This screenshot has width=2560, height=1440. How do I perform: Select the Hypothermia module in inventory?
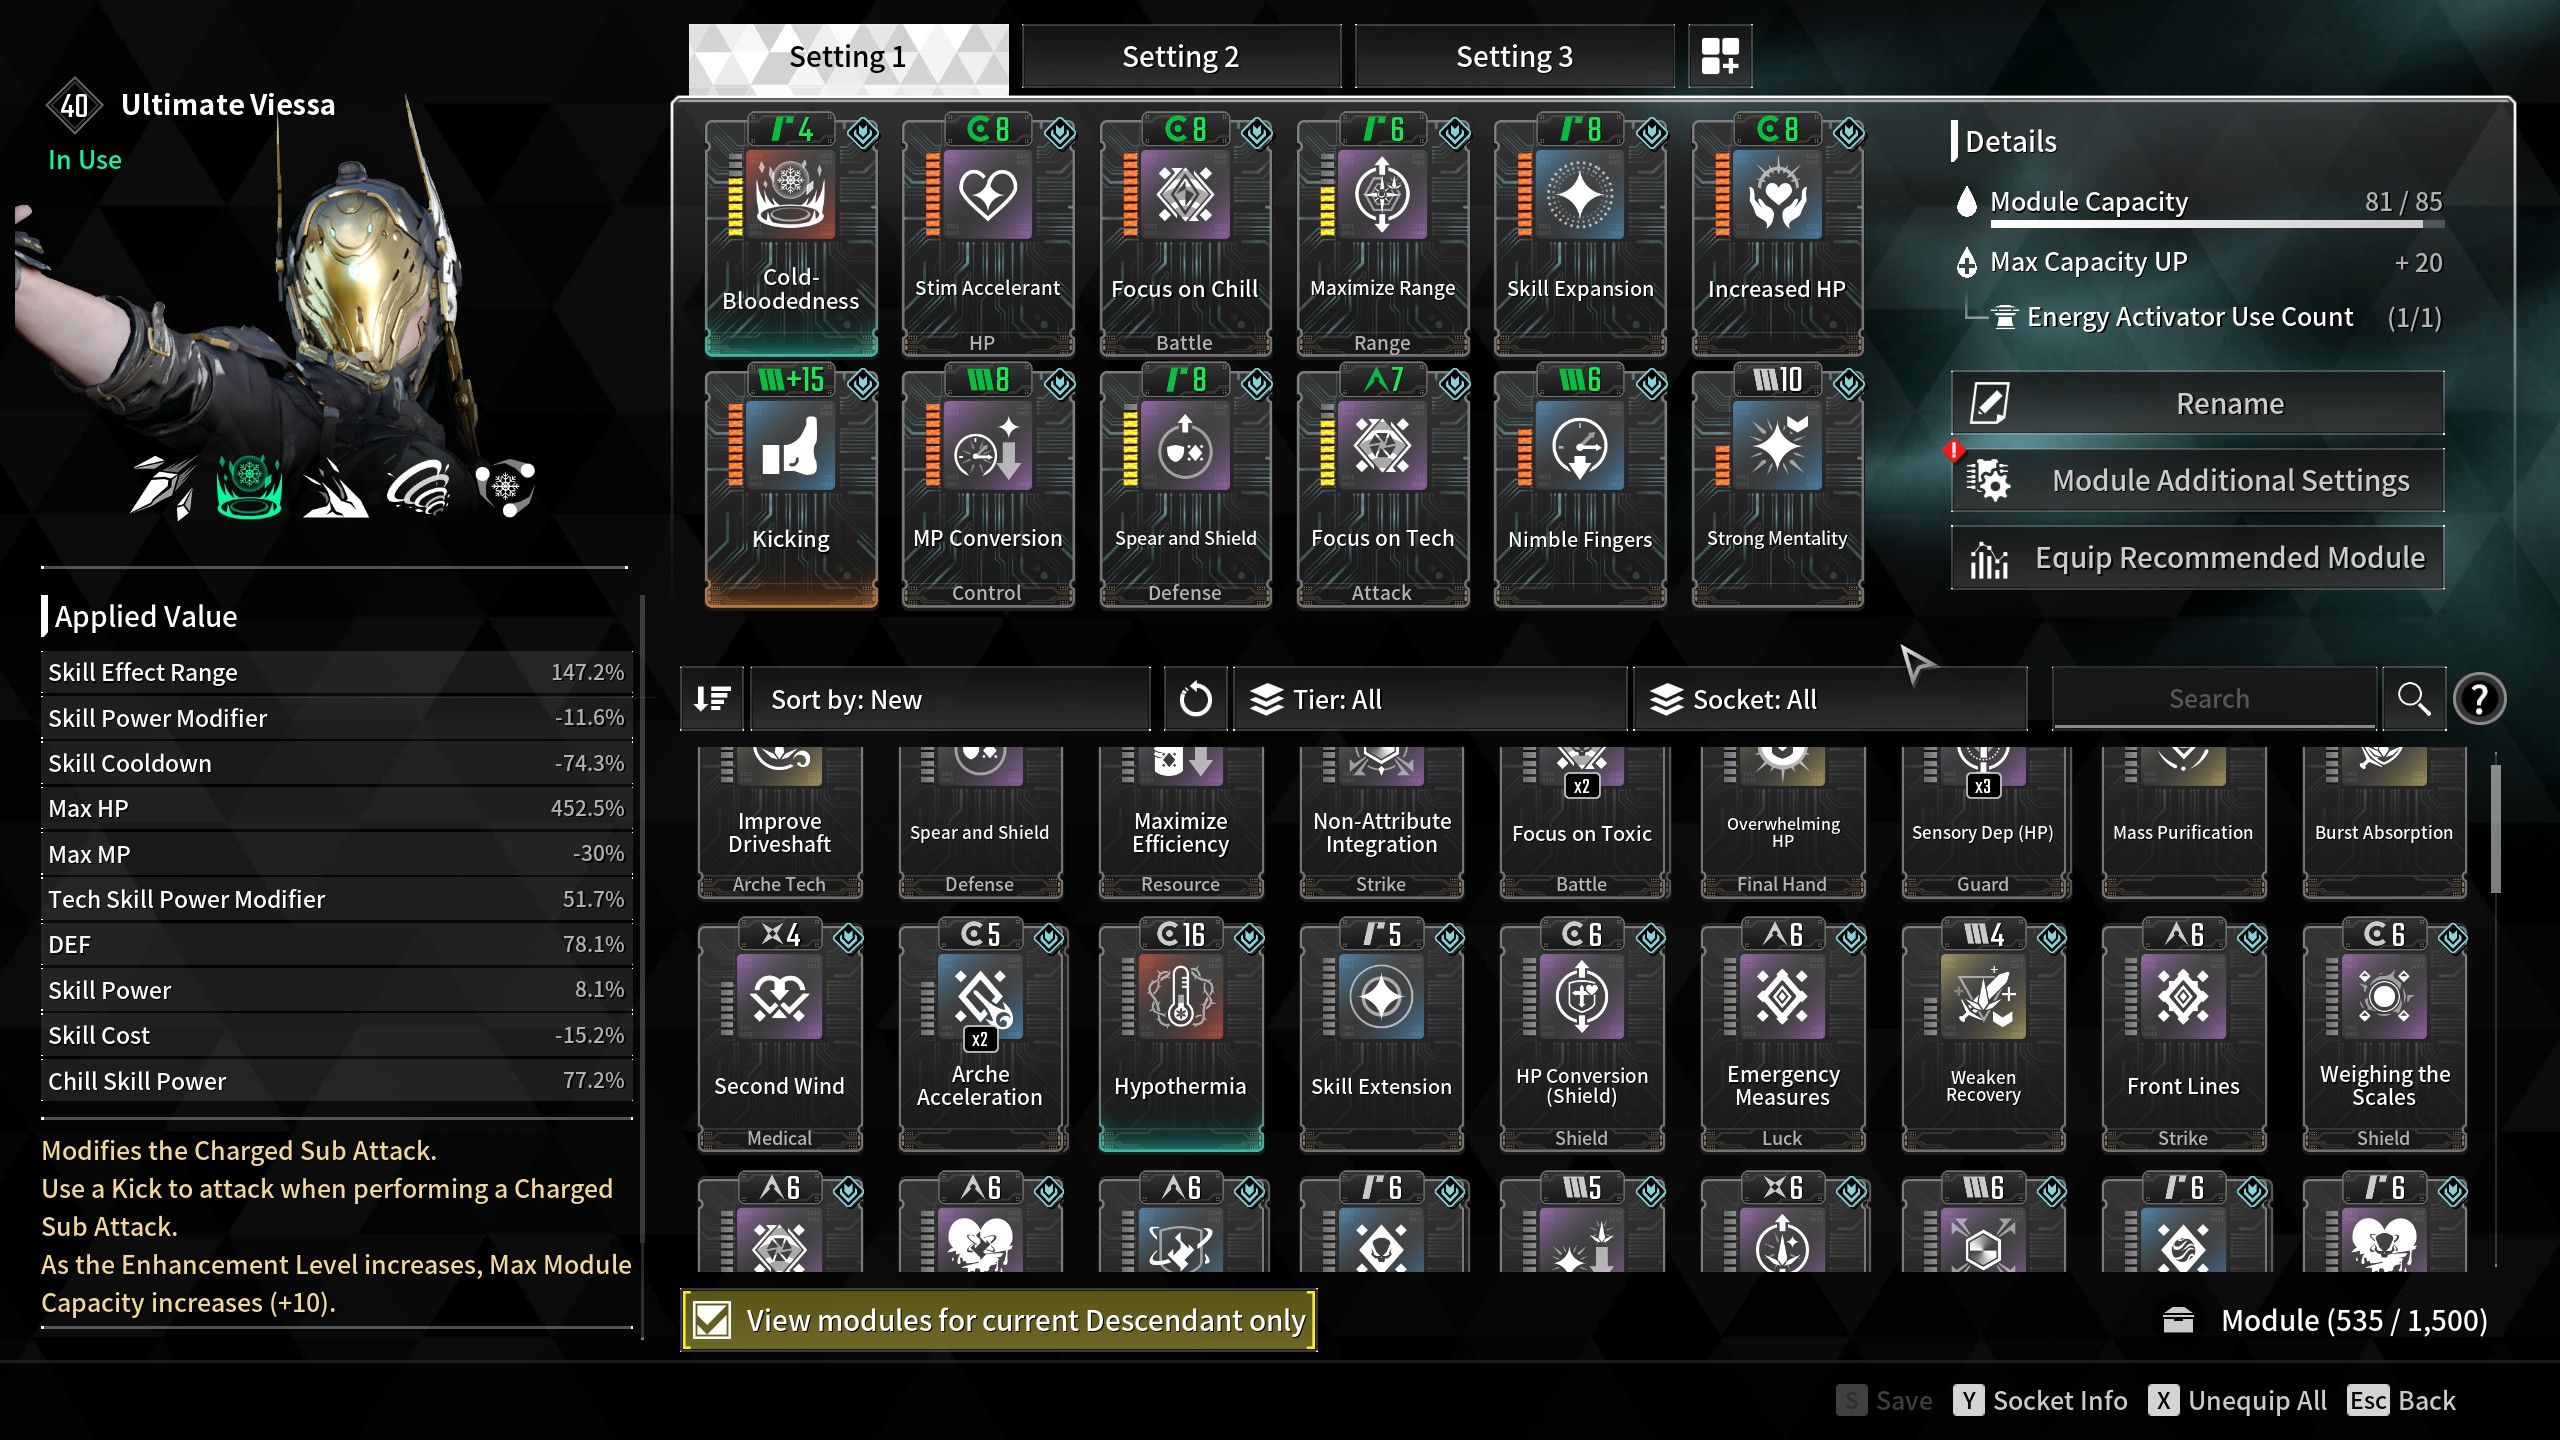[1181, 1035]
